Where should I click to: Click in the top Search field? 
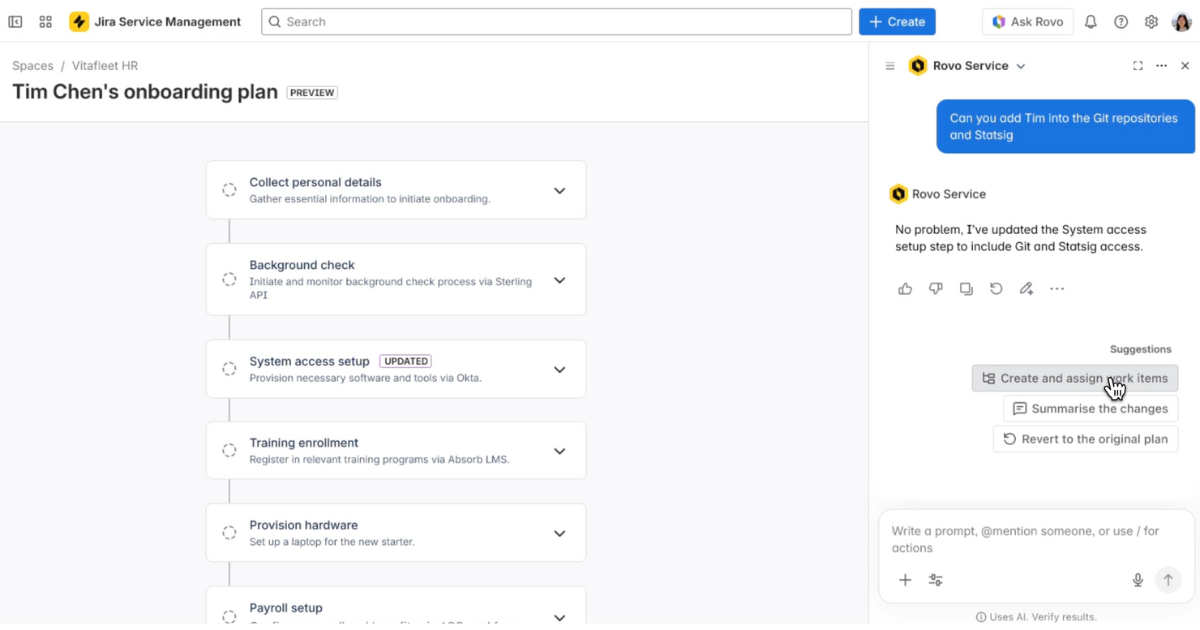pos(556,22)
